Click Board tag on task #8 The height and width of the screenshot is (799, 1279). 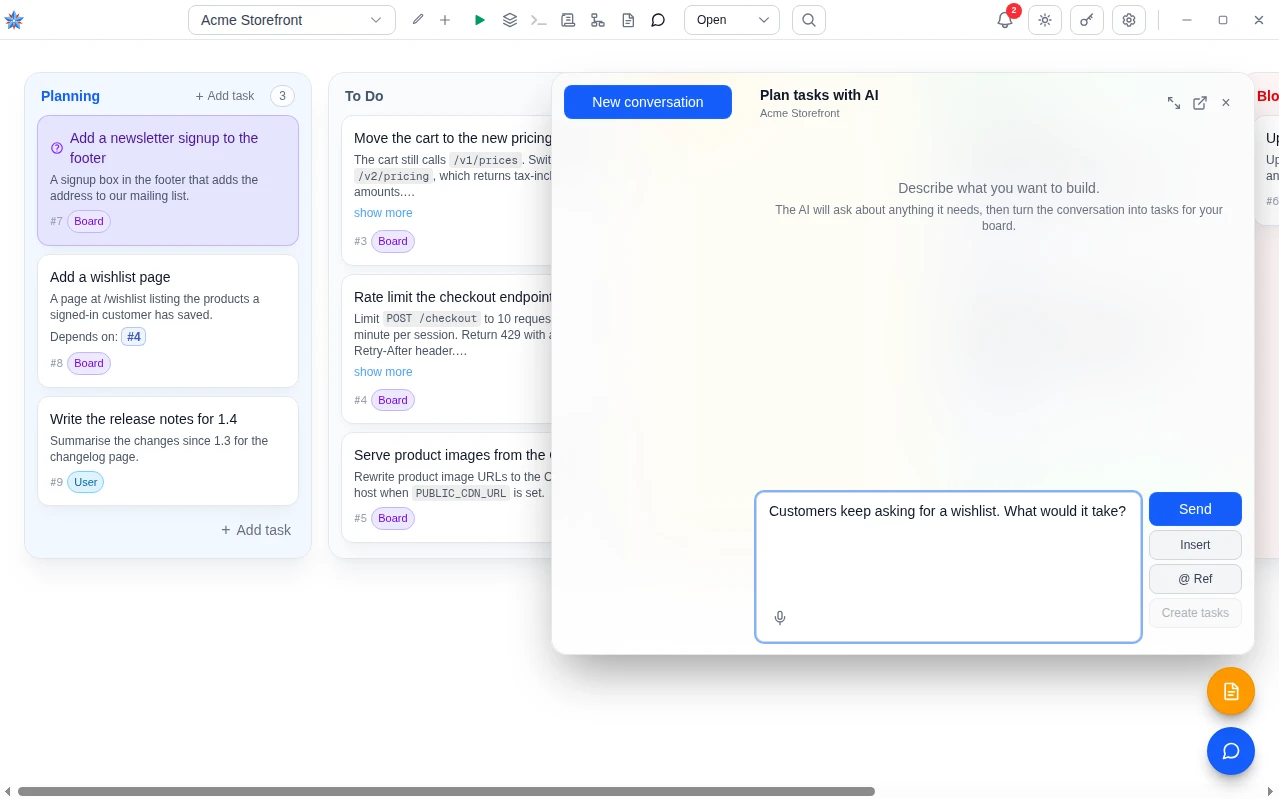click(x=89, y=363)
